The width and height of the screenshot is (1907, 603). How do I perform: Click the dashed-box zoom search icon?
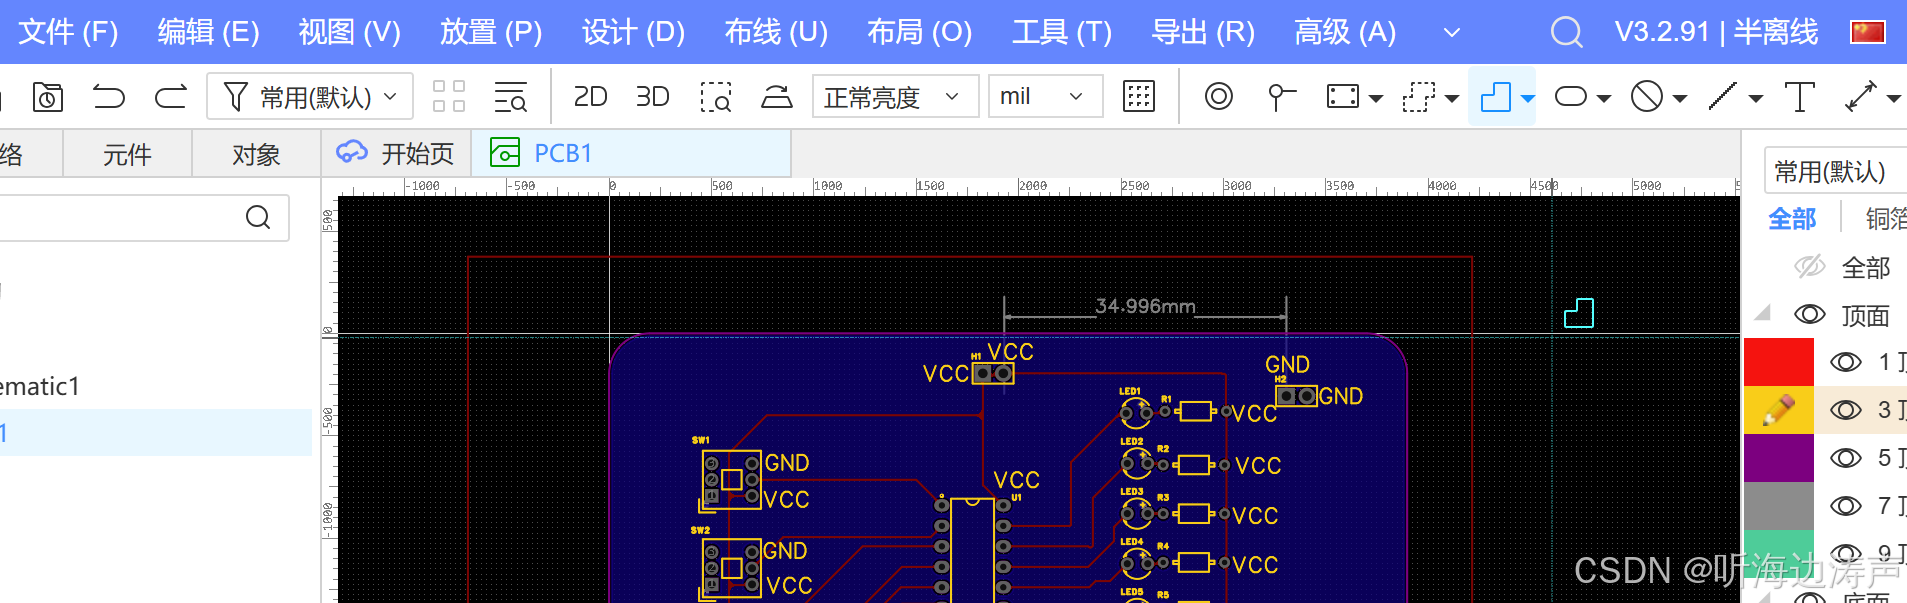[x=716, y=97]
